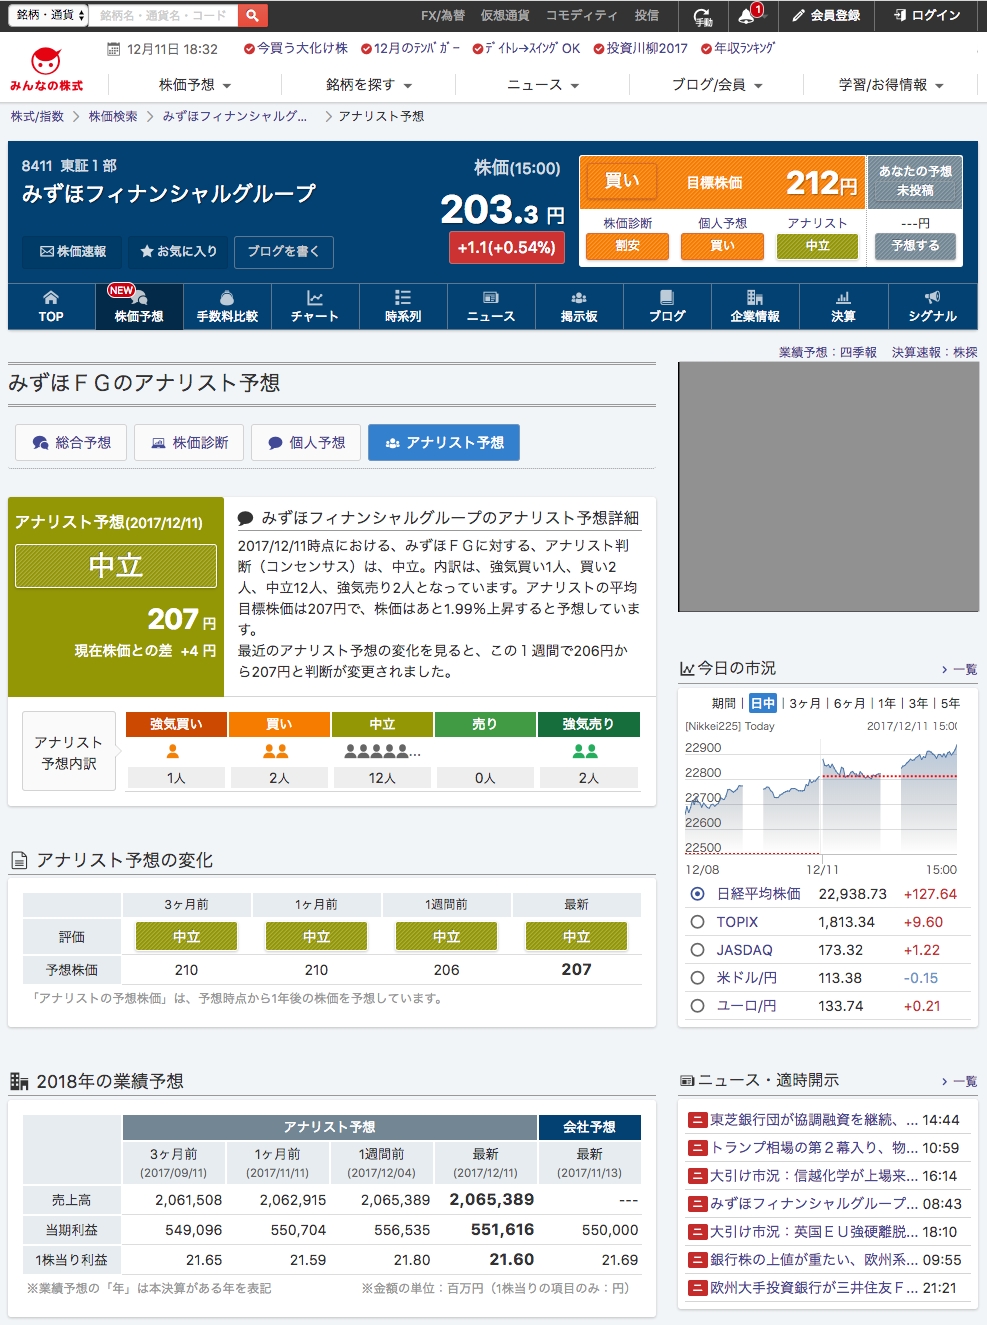Open news item 英国ＥＵ強硬離脱
The height and width of the screenshot is (1325, 987).
tap(814, 1232)
